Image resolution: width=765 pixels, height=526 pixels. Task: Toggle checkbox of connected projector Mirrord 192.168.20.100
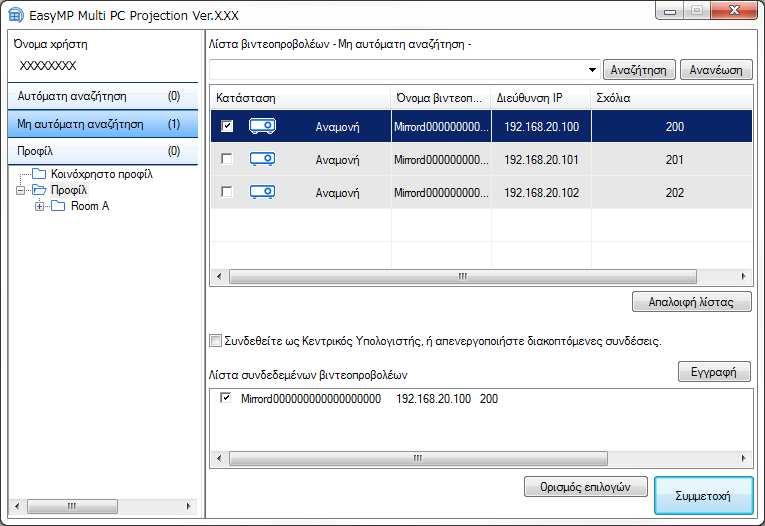pos(225,398)
